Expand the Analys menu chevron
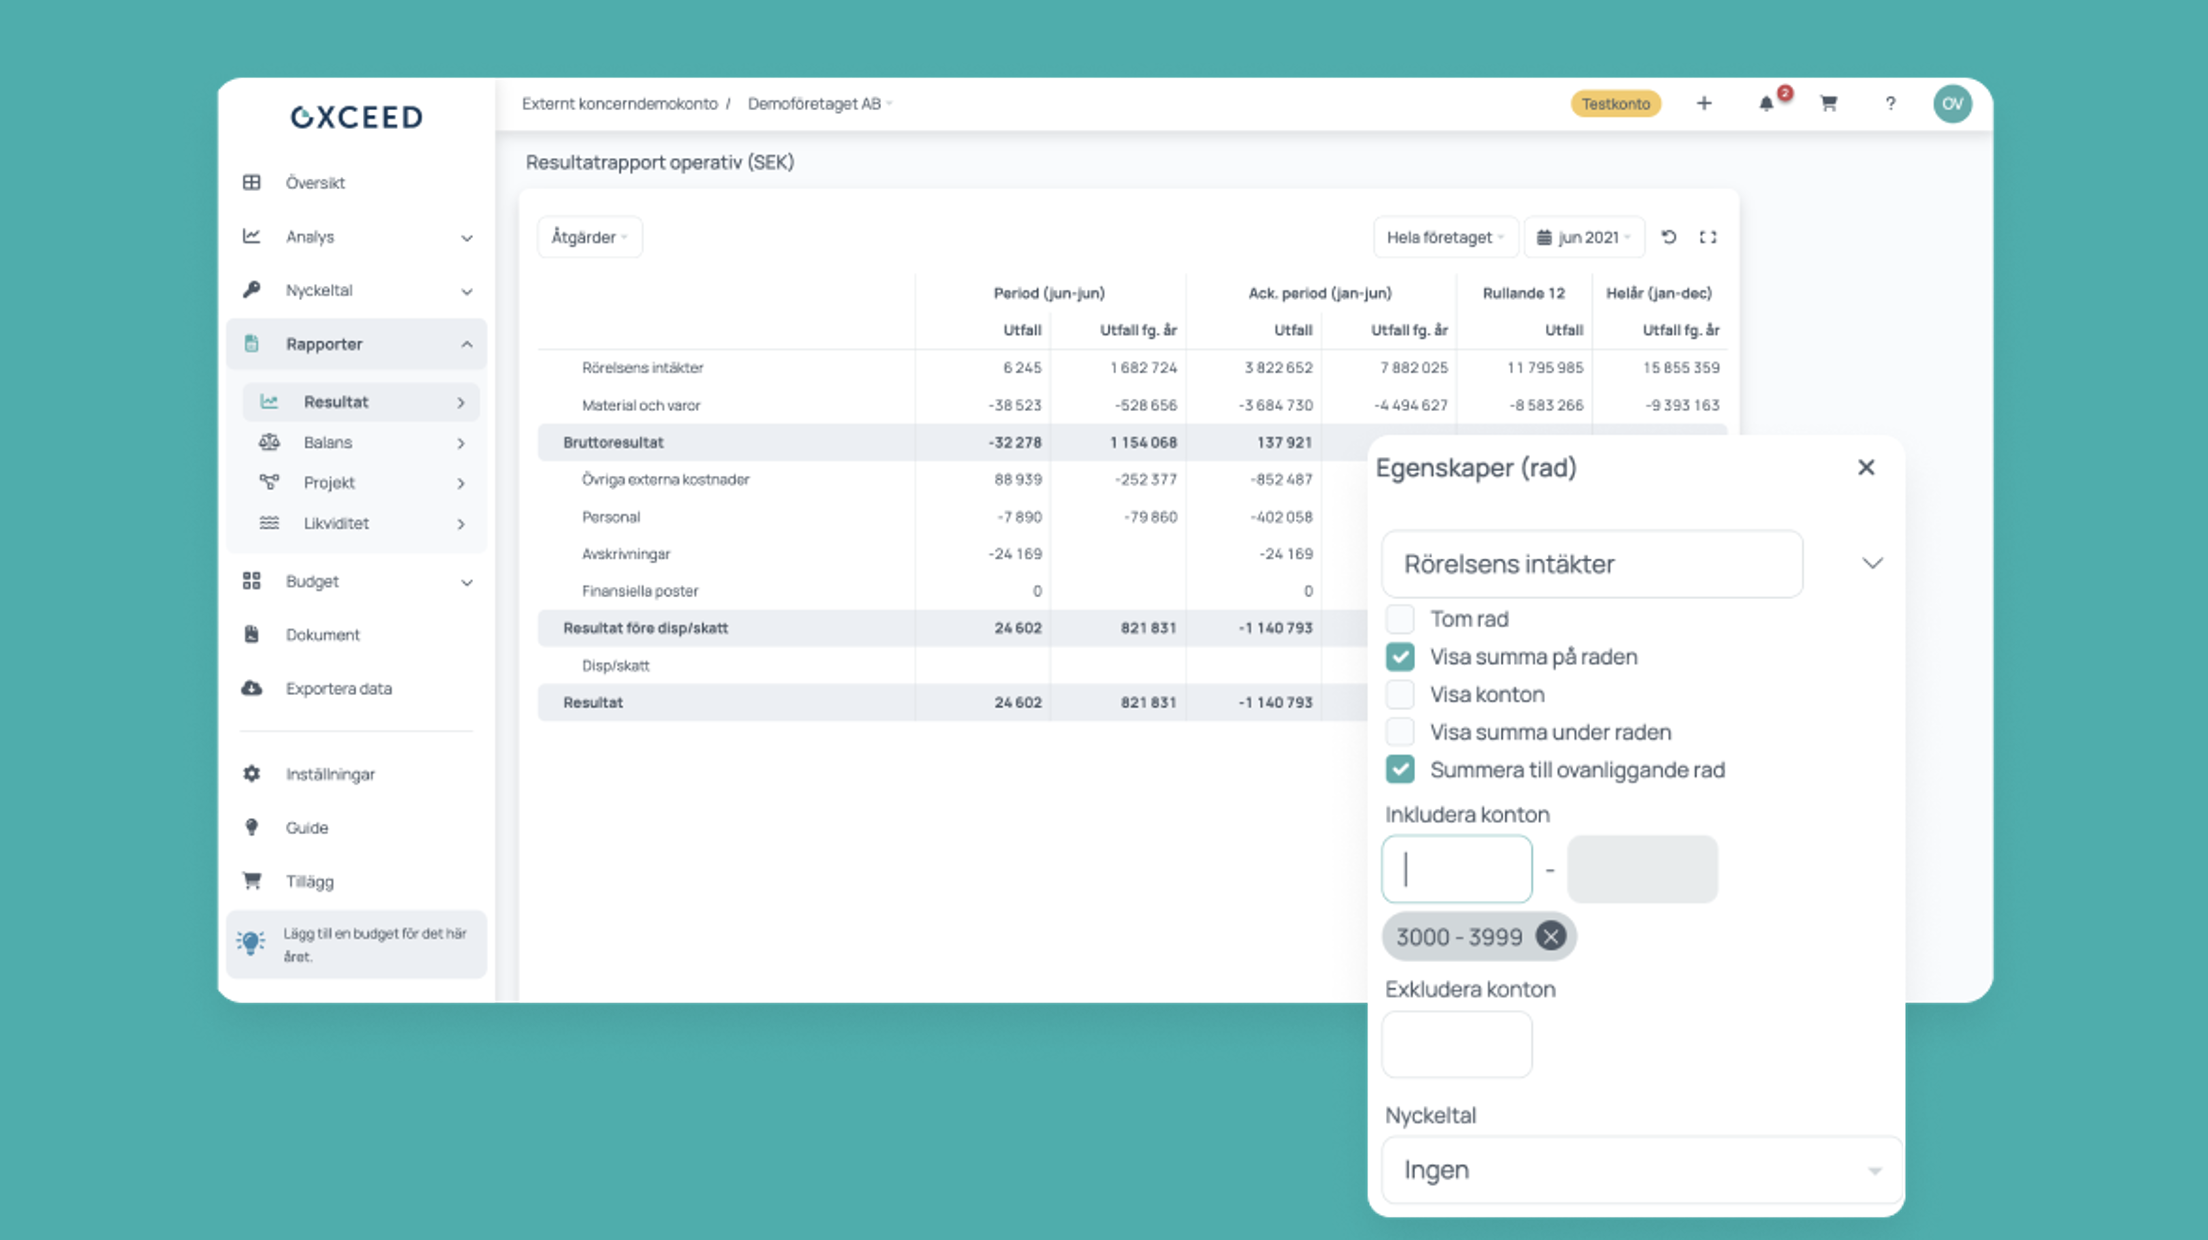Image resolution: width=2208 pixels, height=1240 pixels. click(x=466, y=237)
